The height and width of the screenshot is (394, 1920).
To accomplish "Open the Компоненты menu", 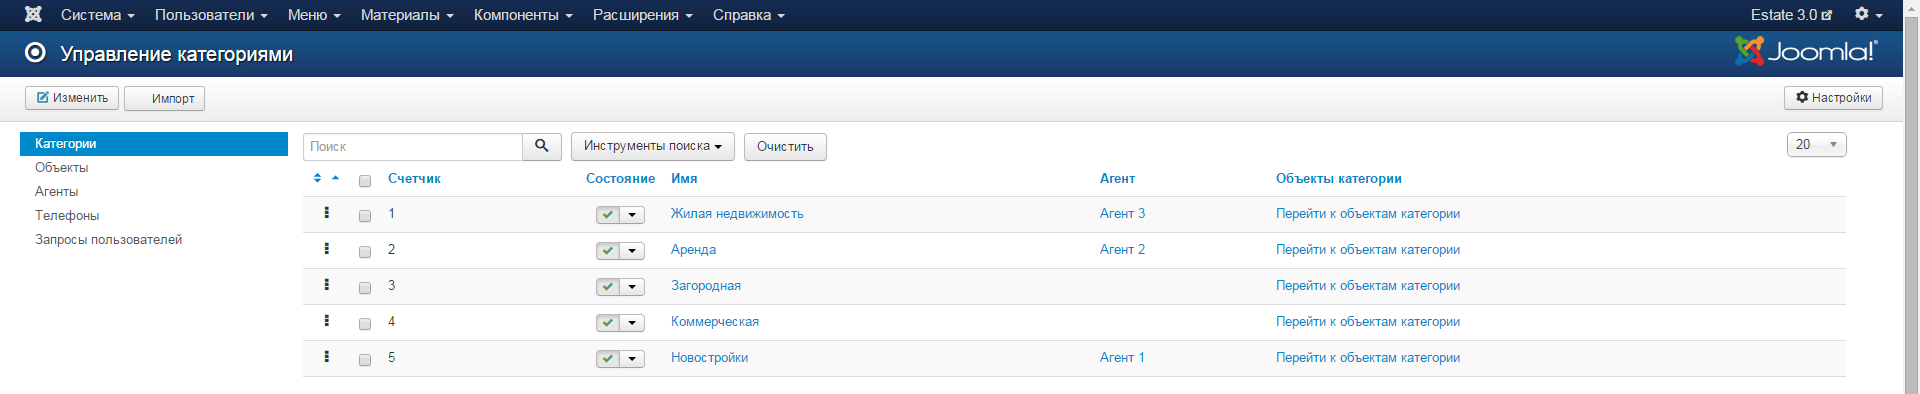I will (x=523, y=15).
